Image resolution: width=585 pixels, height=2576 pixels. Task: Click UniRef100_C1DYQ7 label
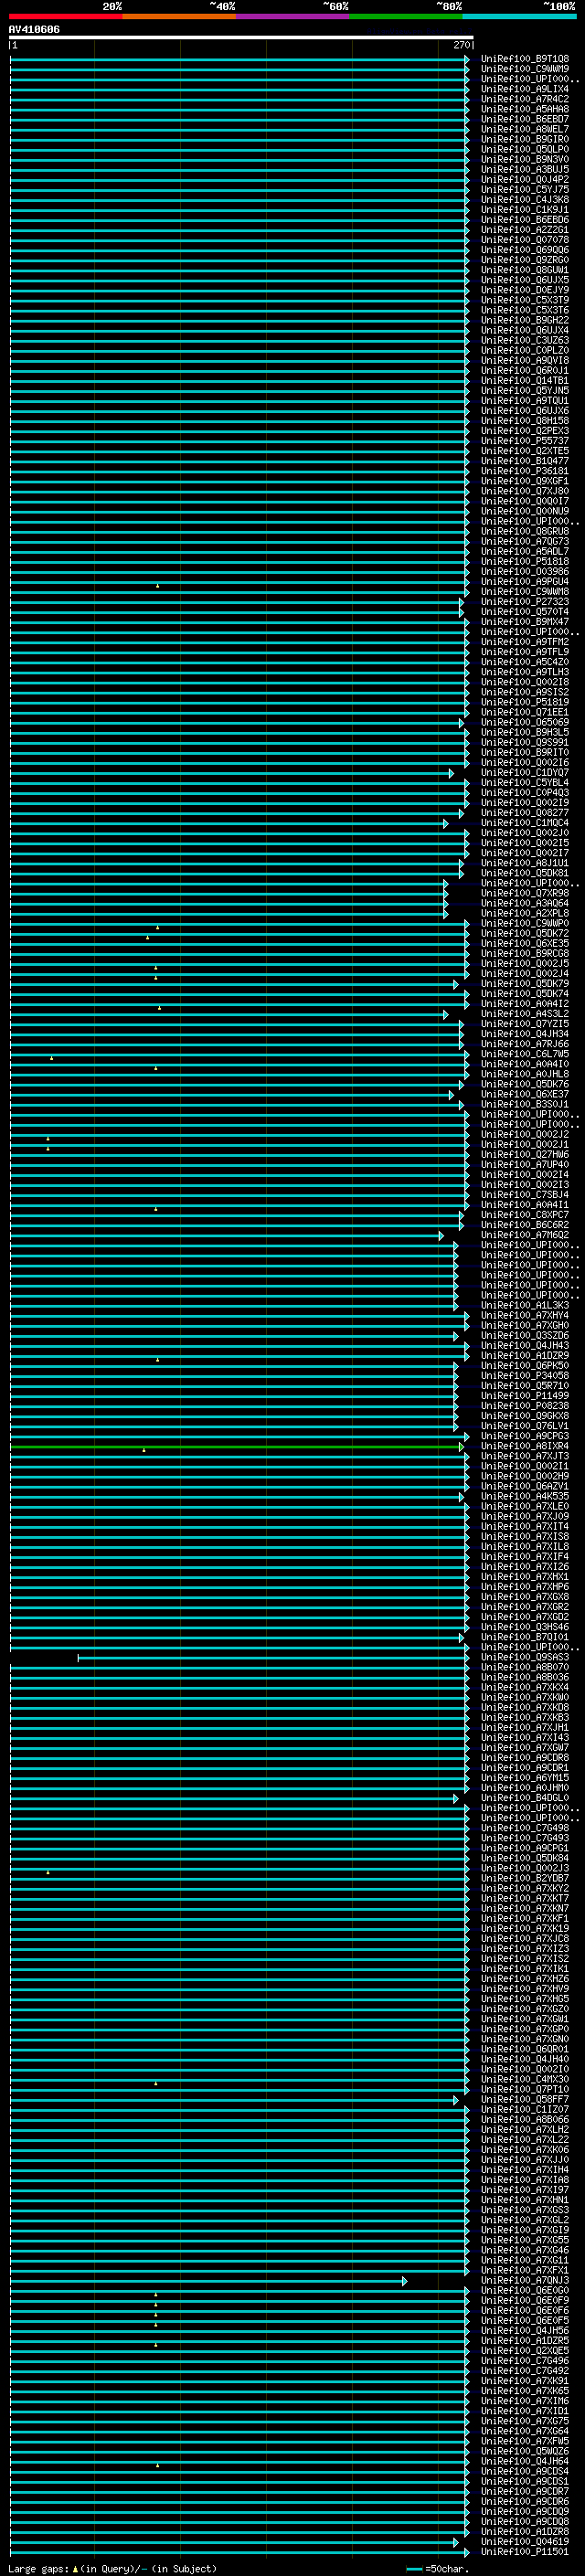point(525,773)
